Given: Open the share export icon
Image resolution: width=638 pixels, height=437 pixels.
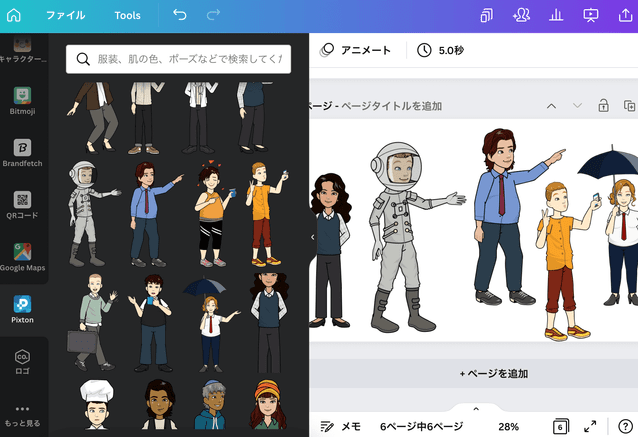Looking at the screenshot, I should pyautogui.click(x=625, y=15).
